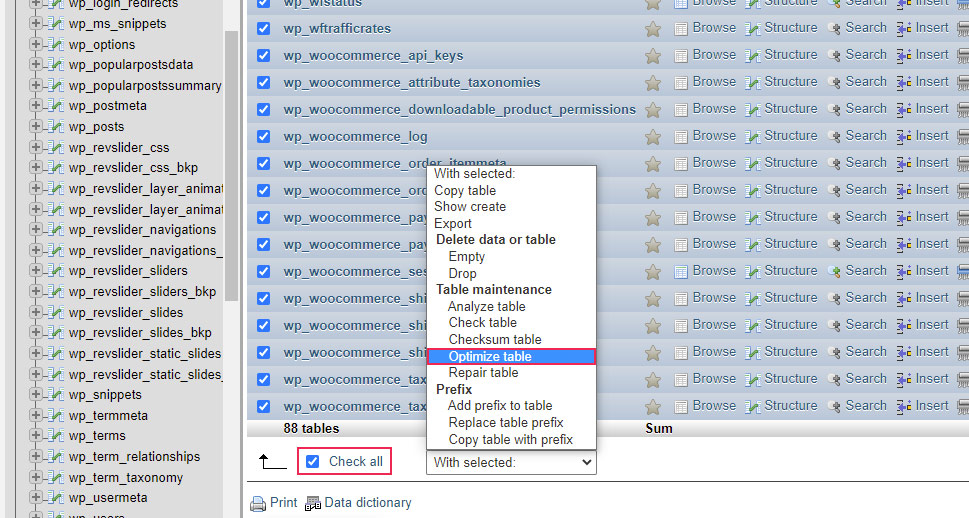Screen dimensions: 969x518
Task: Click table icon next to wp_usermeta in sidebar
Action: (x=56, y=498)
